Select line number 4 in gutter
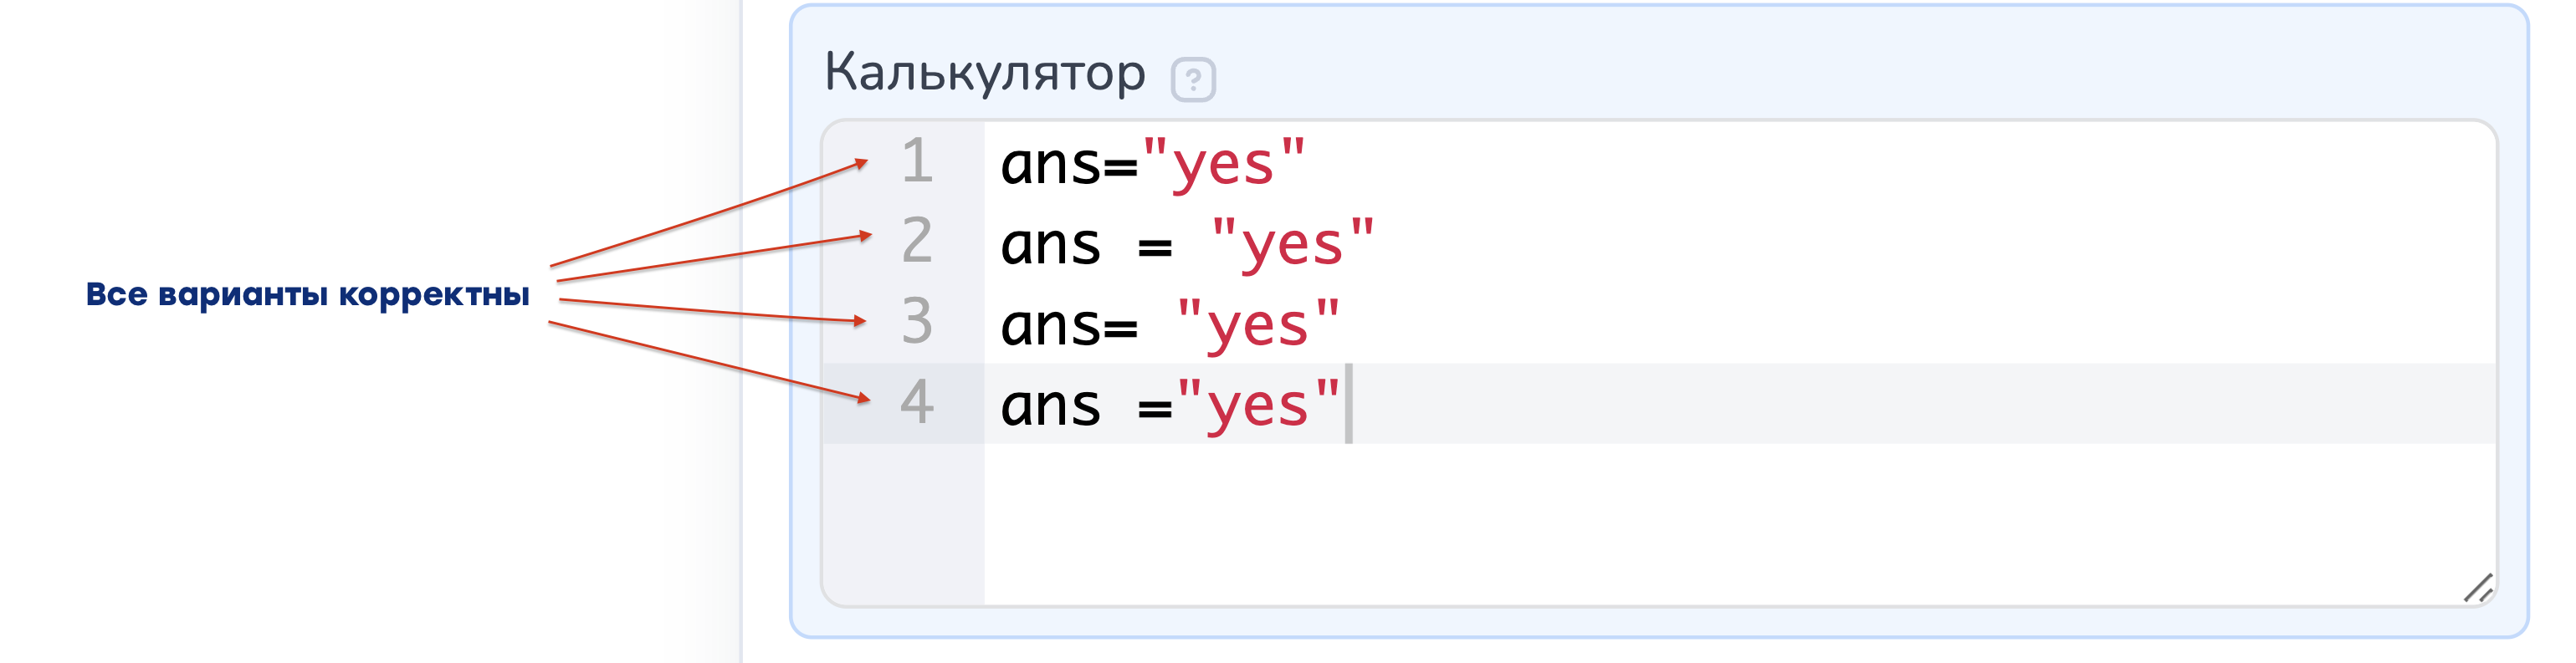The width and height of the screenshot is (2576, 663). (x=917, y=402)
